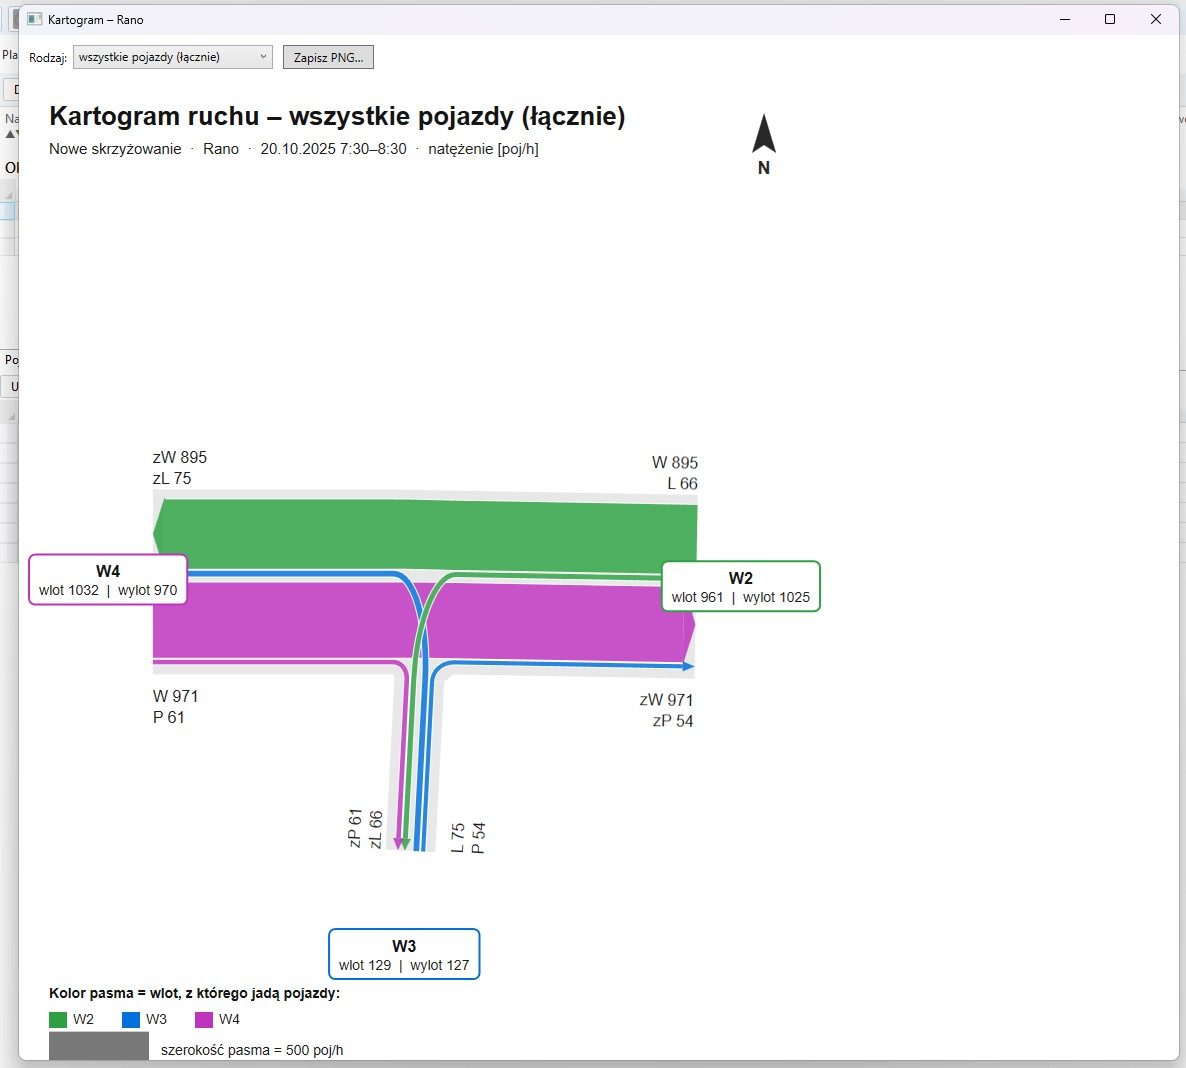Close the Kartogram – Rano window
Viewport: 1186px width, 1068px height.
coord(1156,20)
